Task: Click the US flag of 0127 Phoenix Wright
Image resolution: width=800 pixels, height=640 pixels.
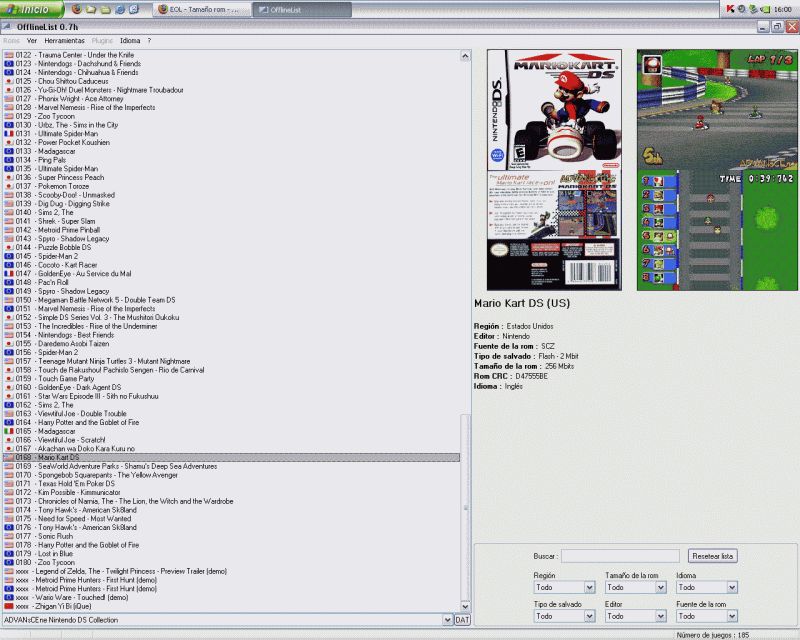Action: click(9, 99)
